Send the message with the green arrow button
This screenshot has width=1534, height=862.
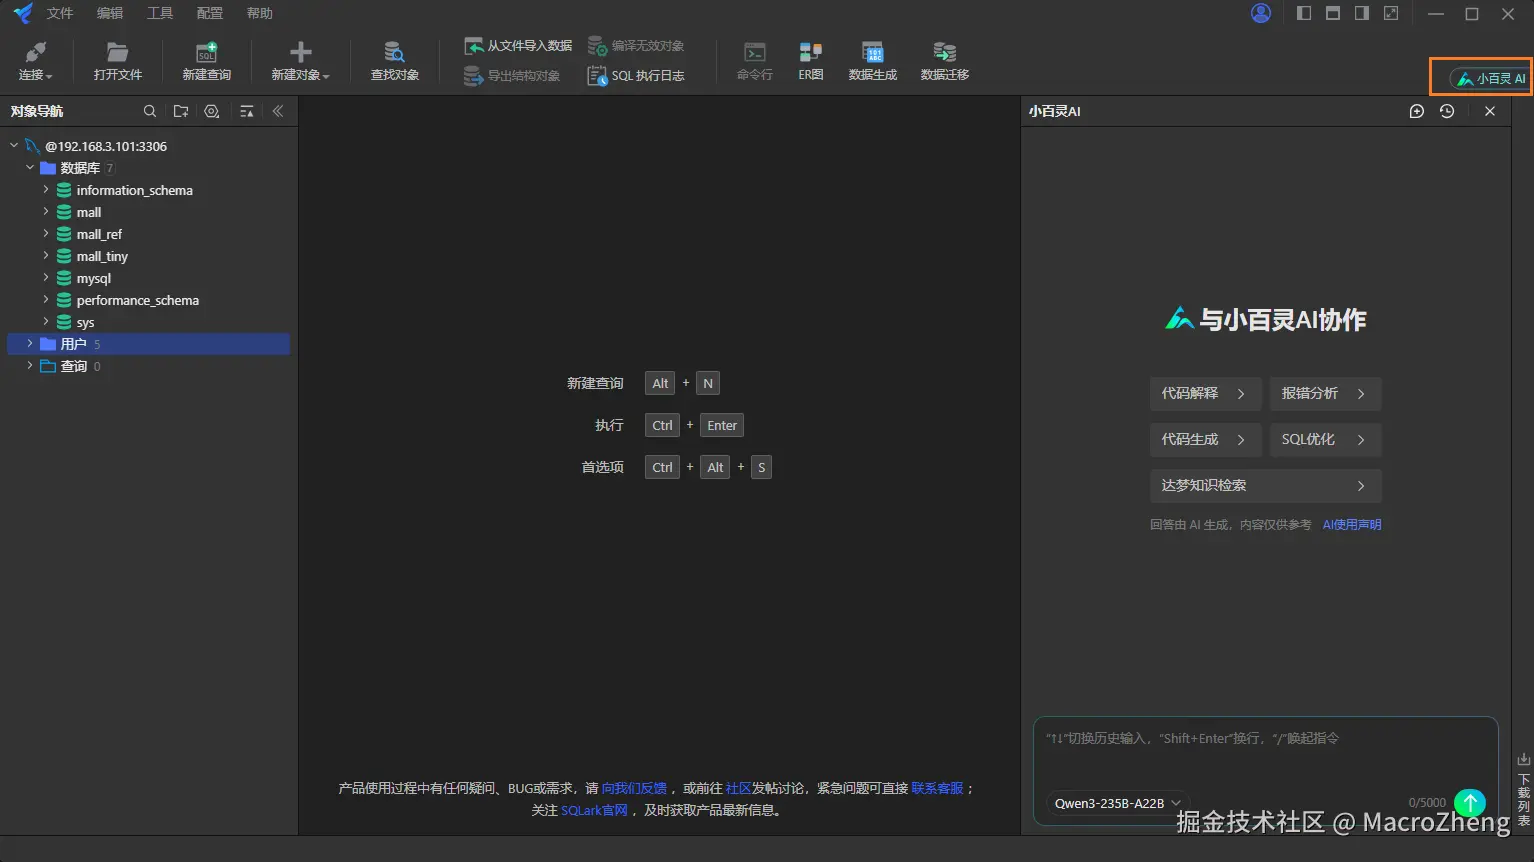click(x=1470, y=802)
